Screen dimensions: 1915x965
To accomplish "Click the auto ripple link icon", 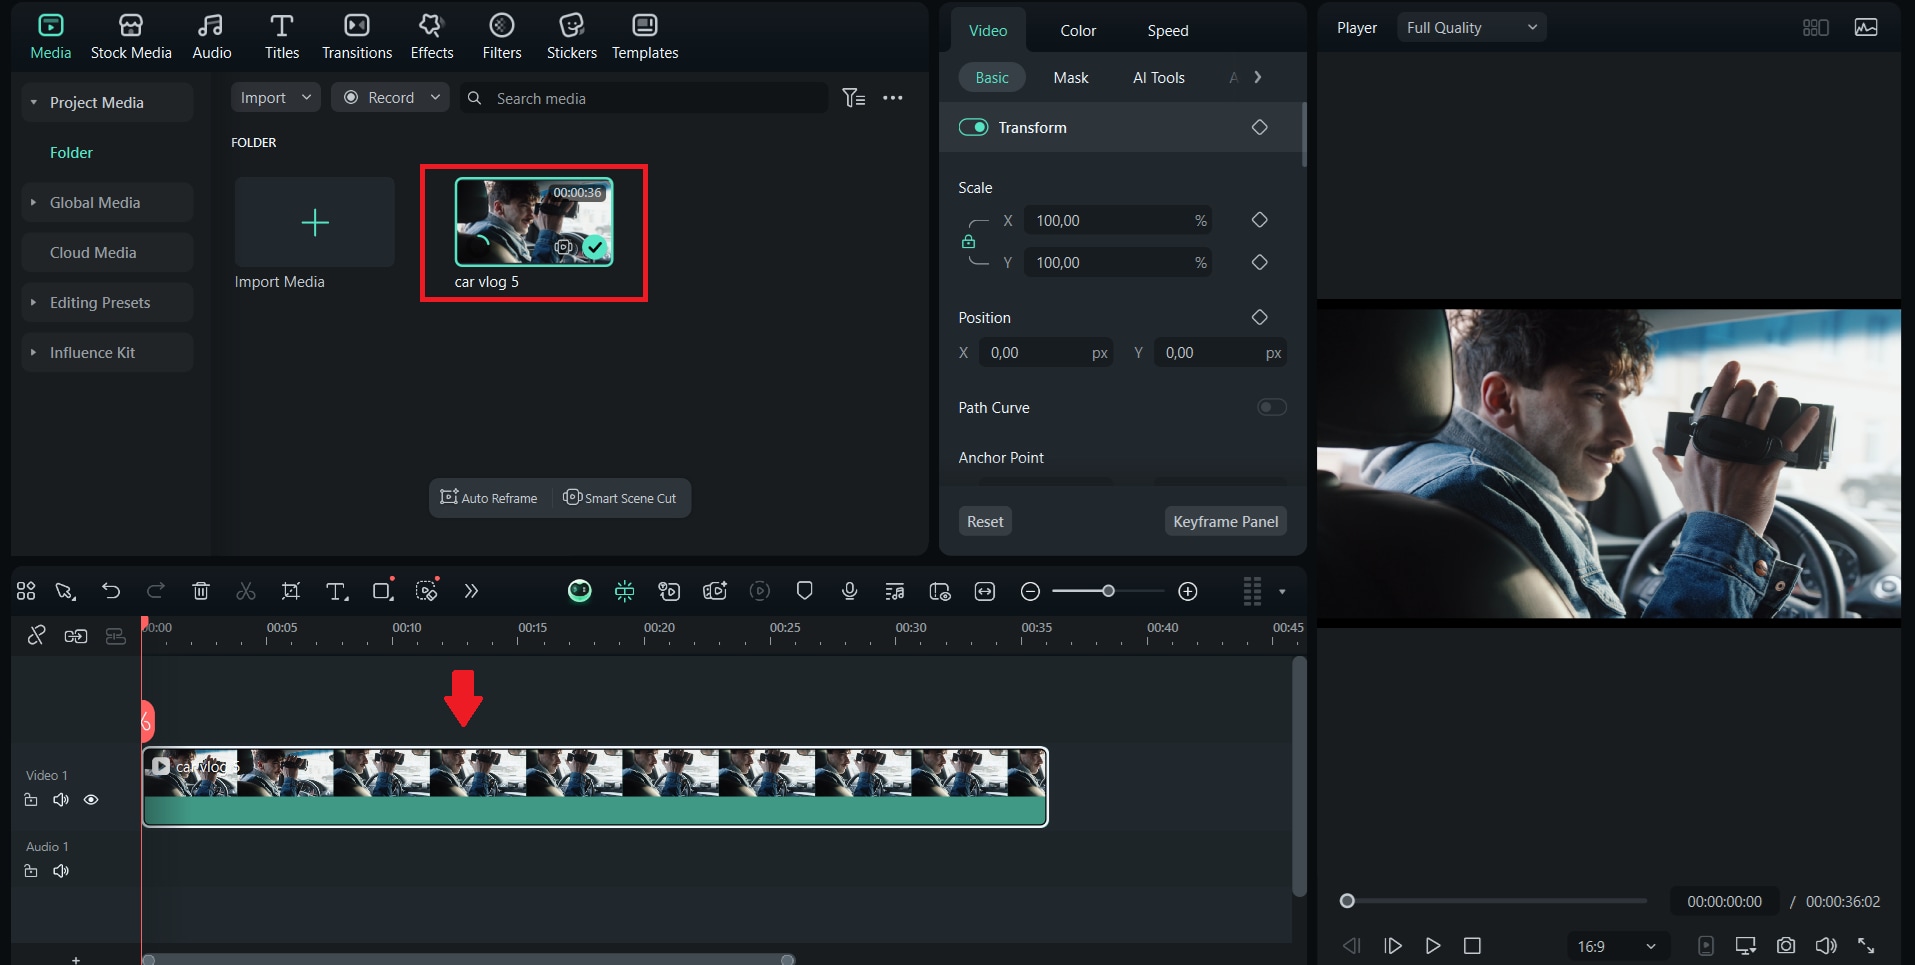I will tap(76, 636).
